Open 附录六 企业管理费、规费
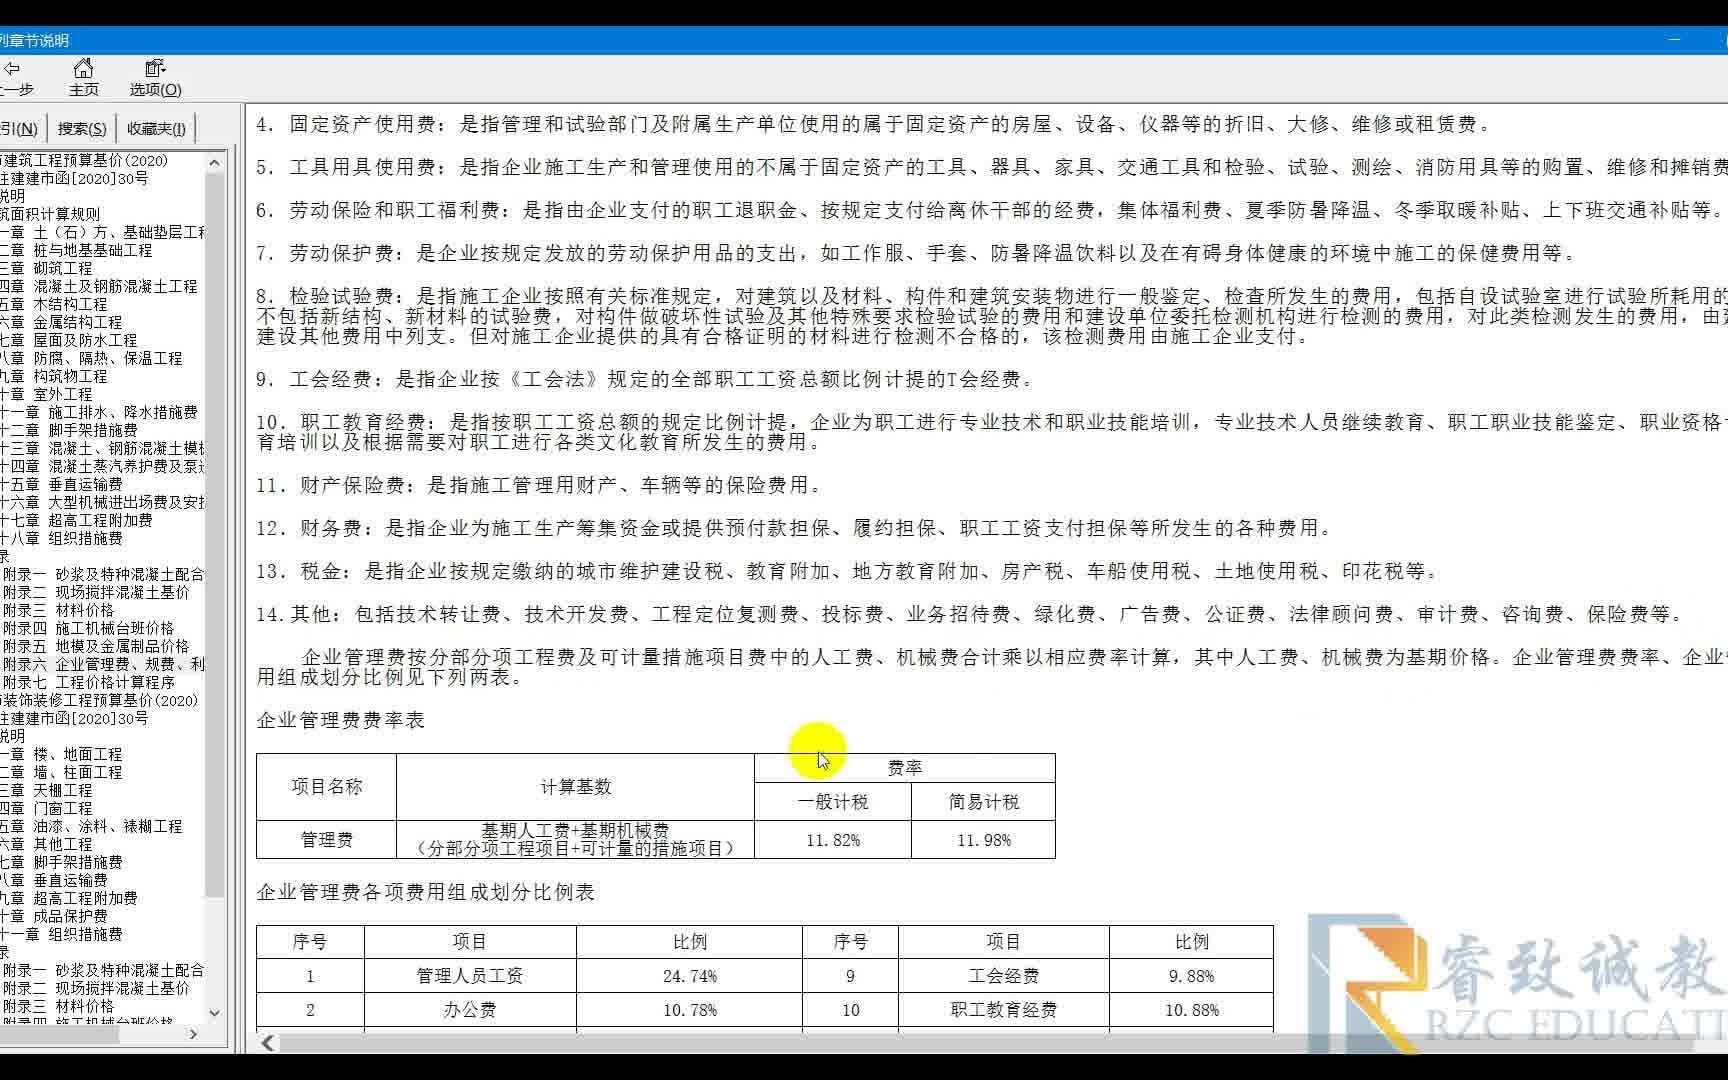This screenshot has height=1080, width=1728. 103,664
